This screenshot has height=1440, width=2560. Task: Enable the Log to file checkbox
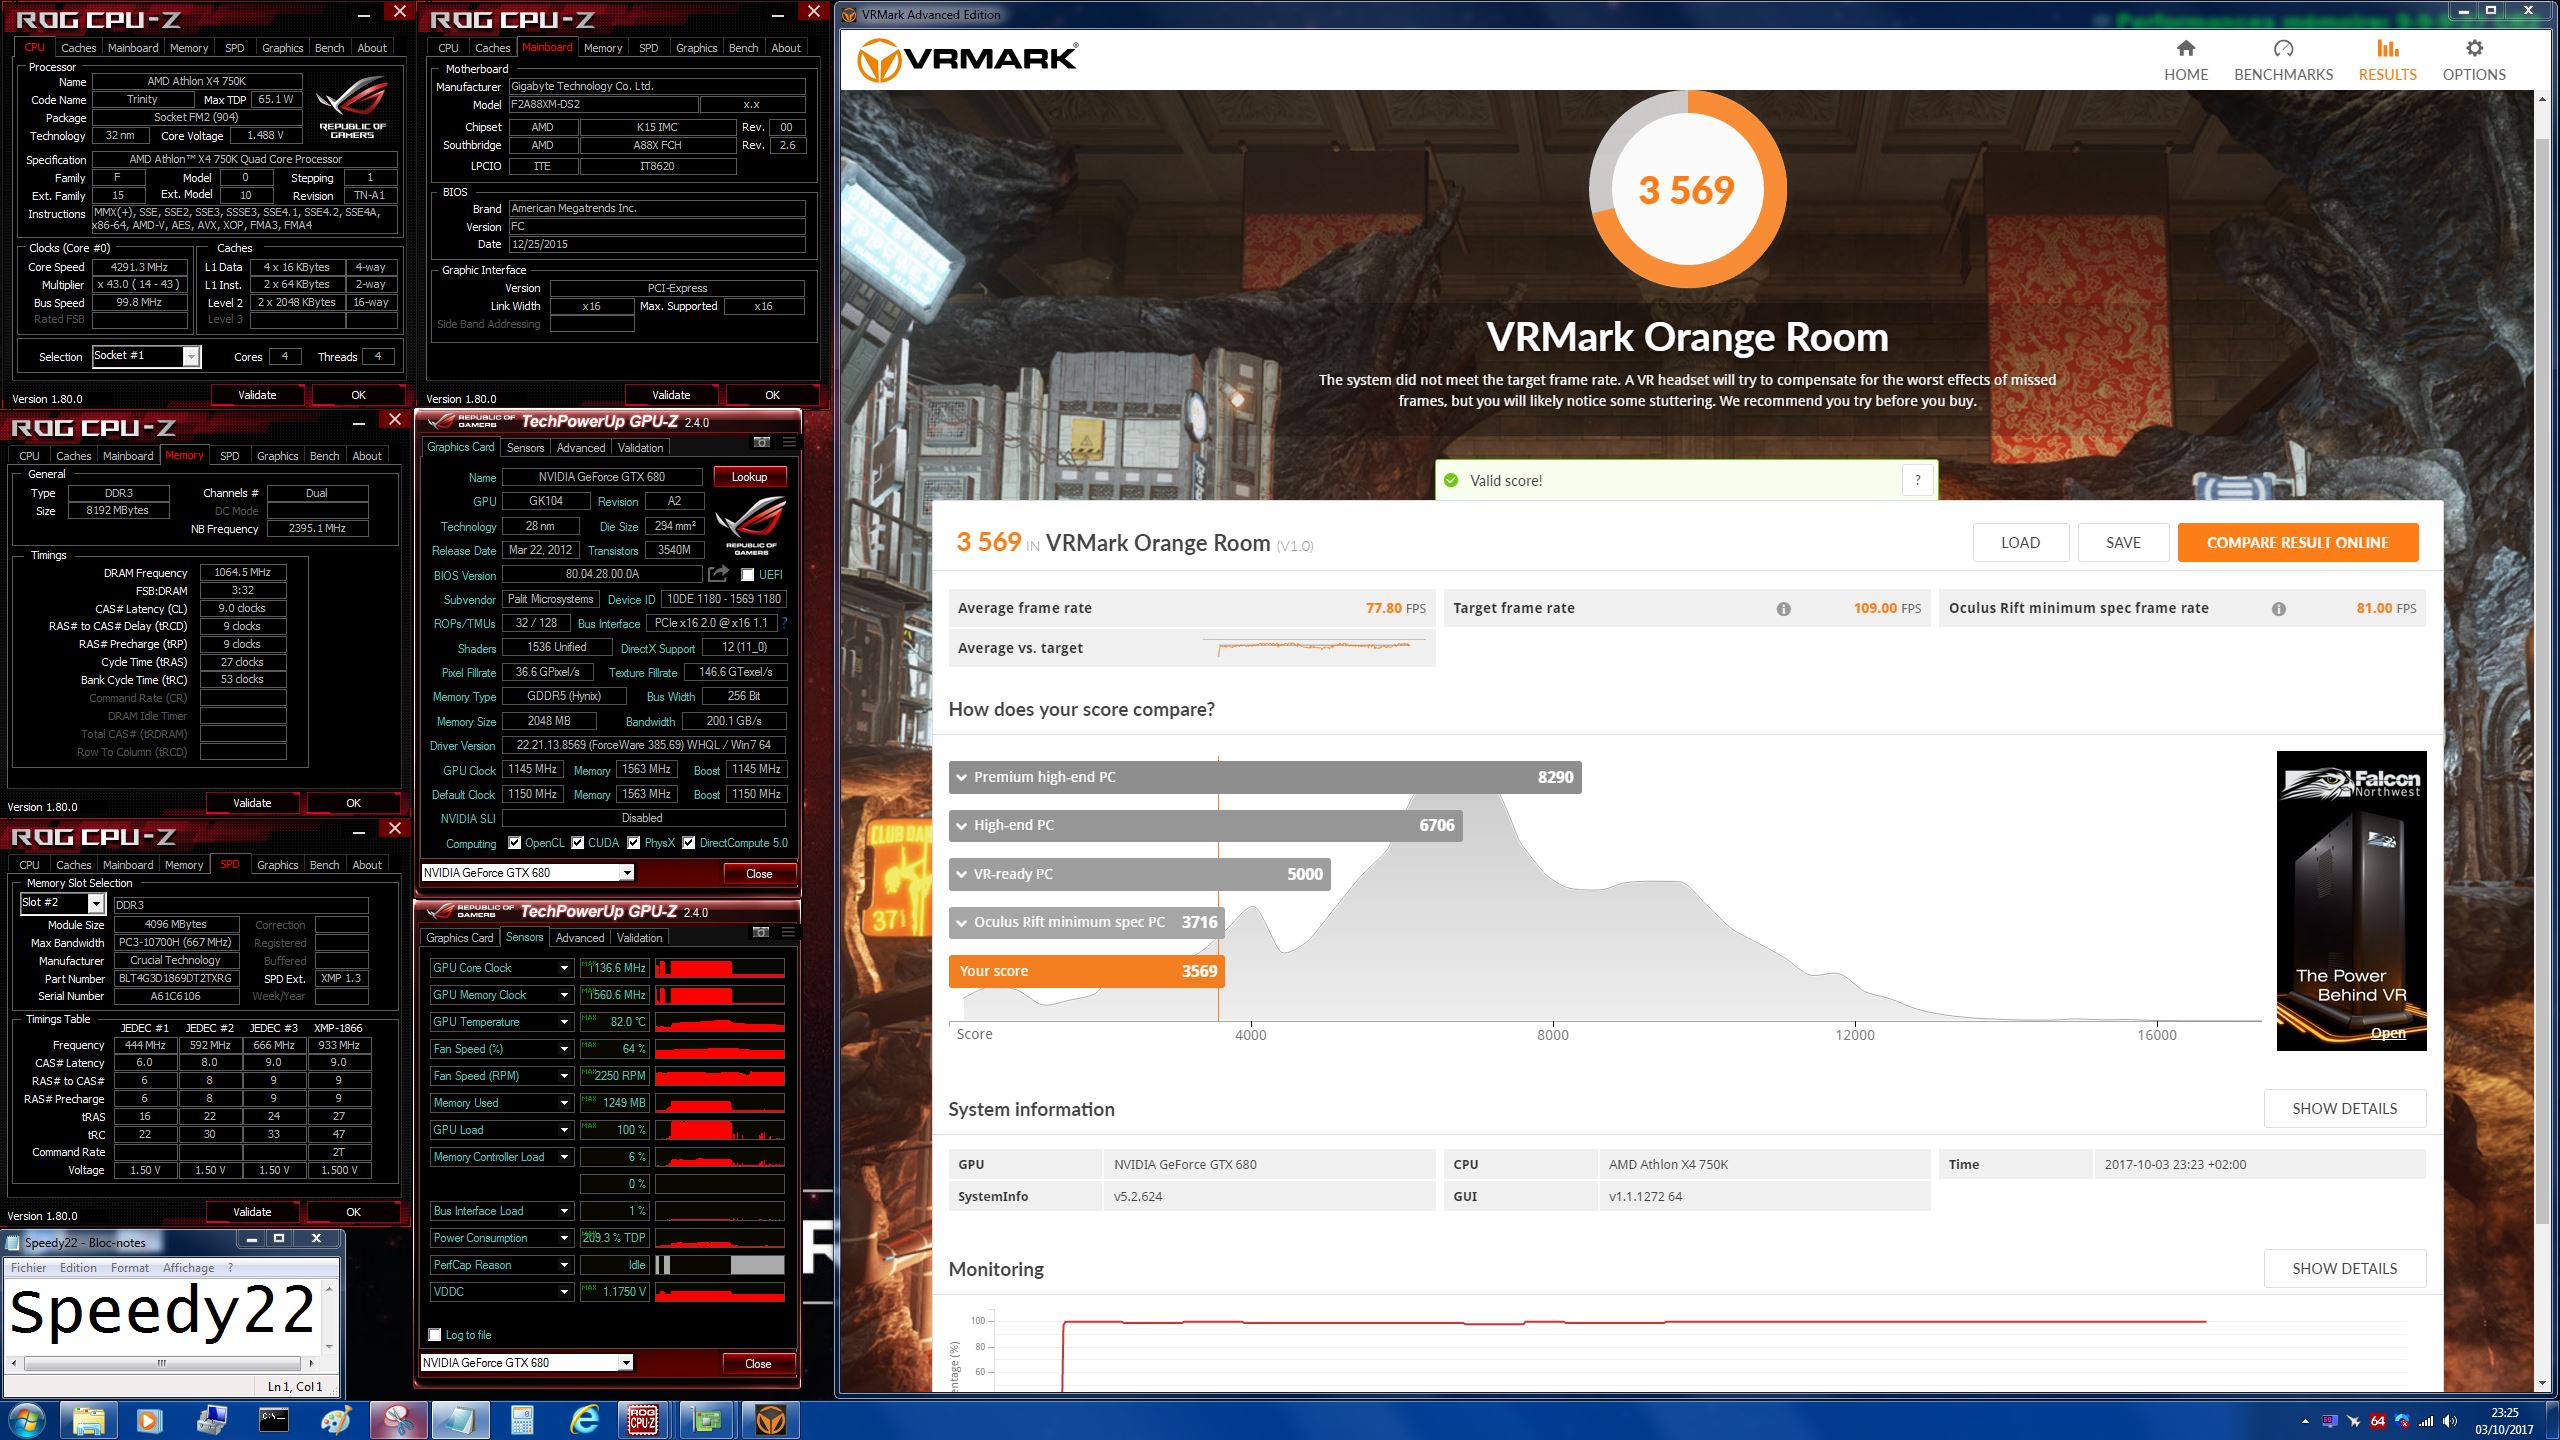pos(434,1334)
